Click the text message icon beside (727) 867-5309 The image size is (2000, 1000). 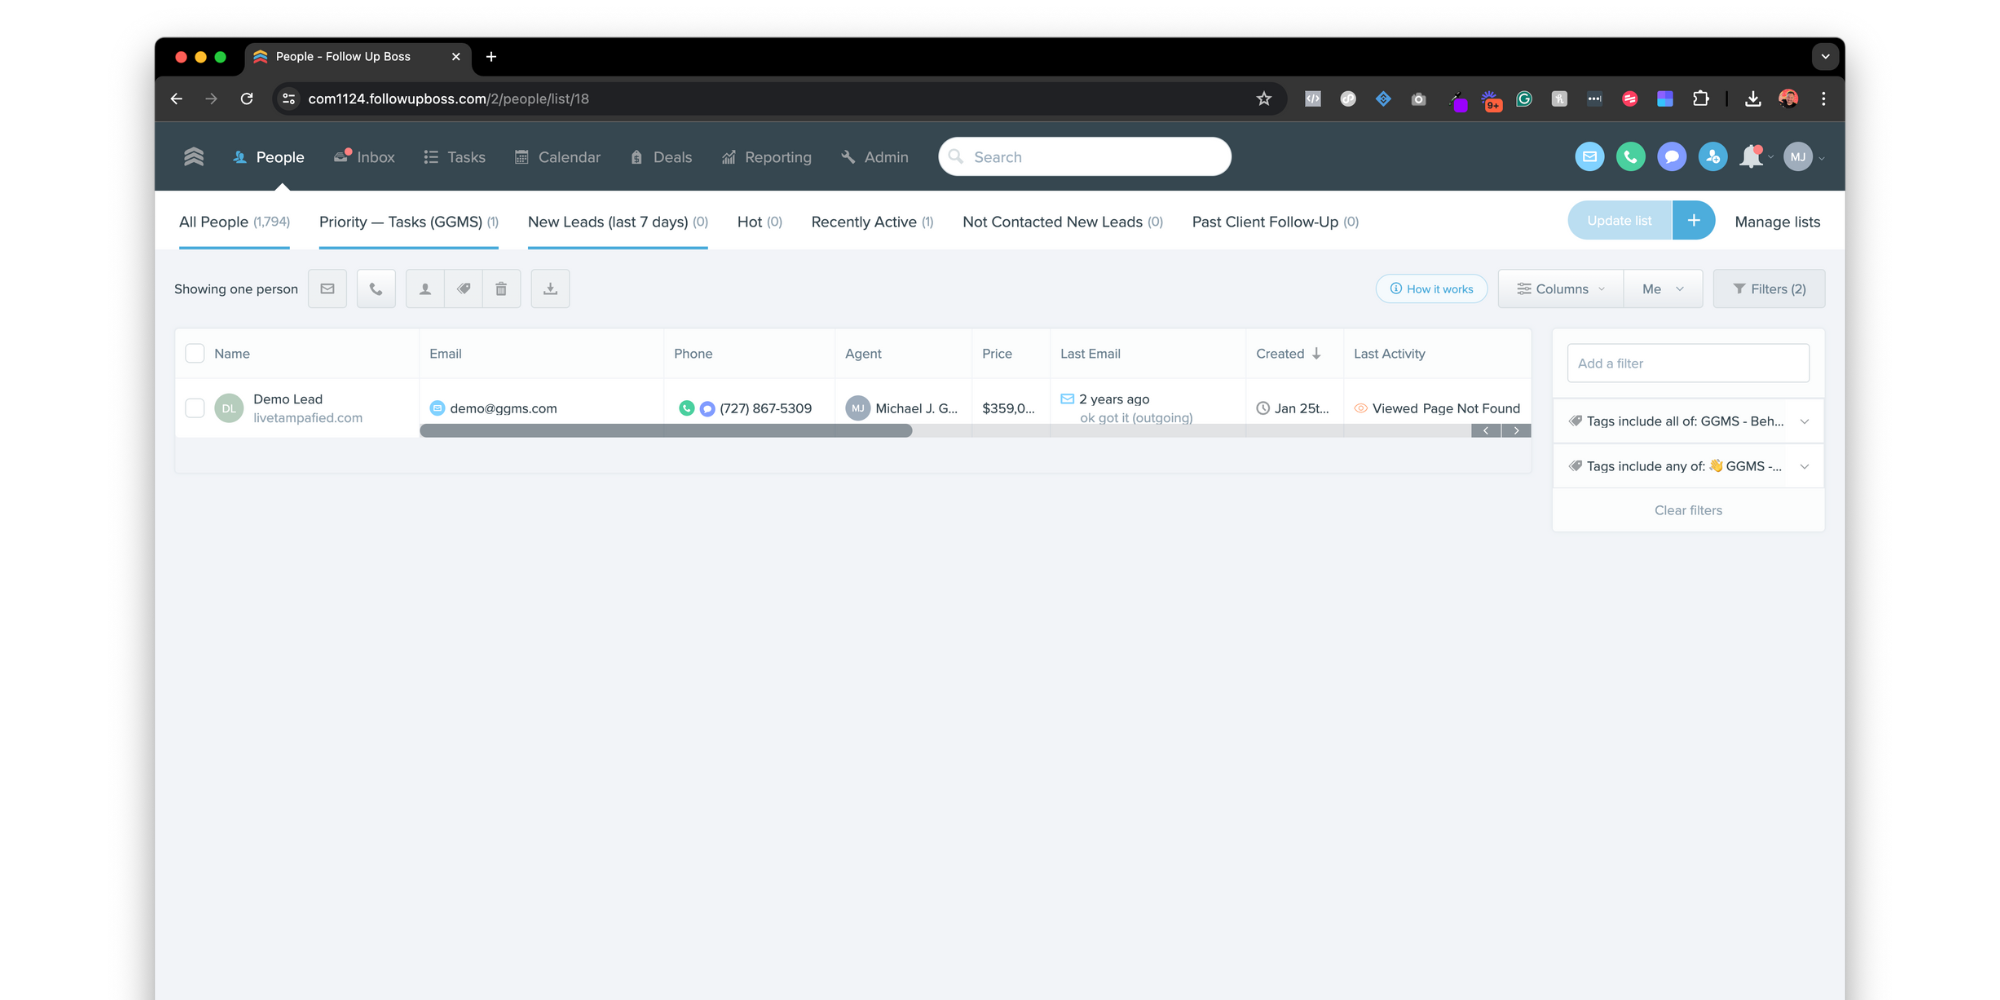point(707,408)
